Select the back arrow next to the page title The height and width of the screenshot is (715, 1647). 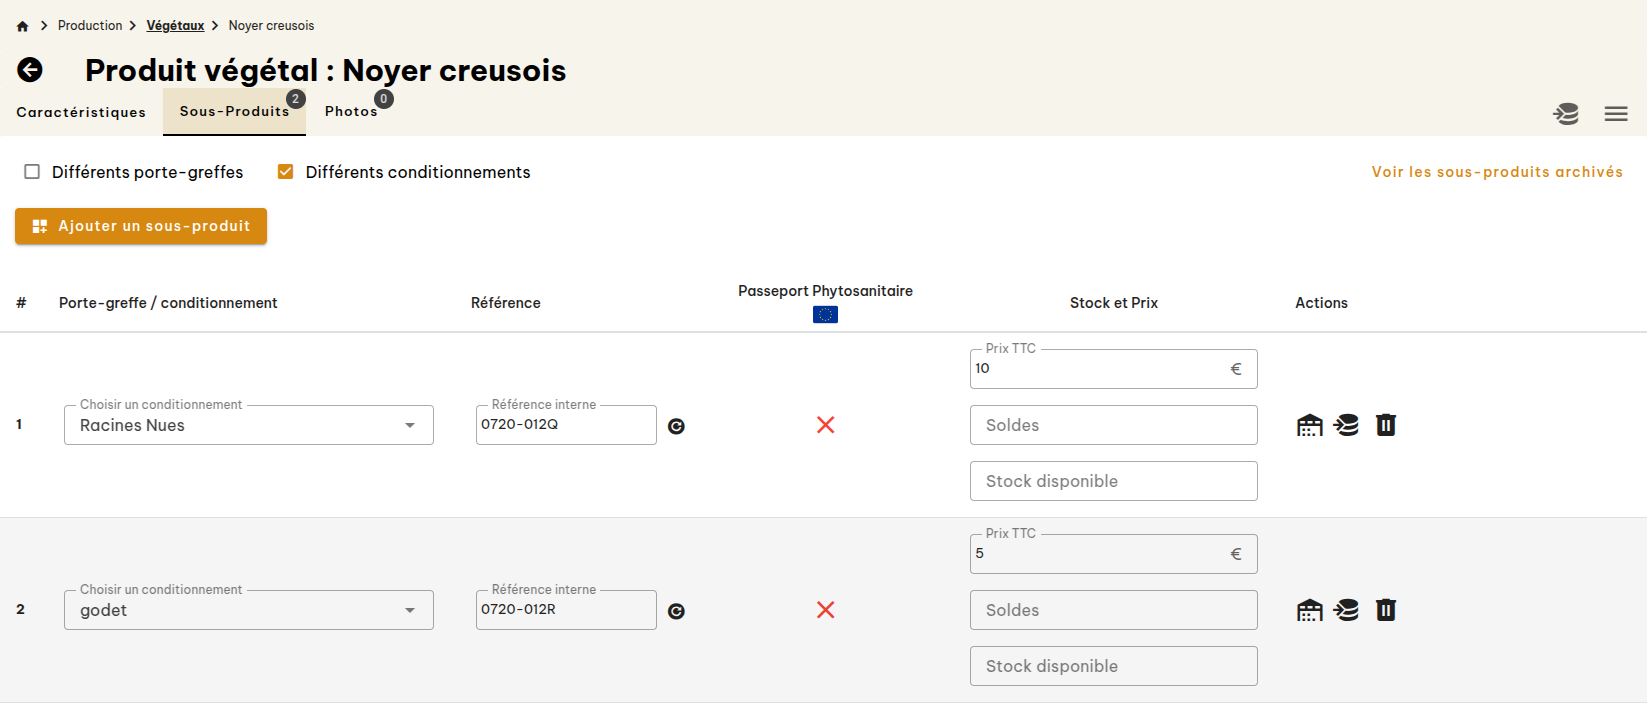[30, 70]
